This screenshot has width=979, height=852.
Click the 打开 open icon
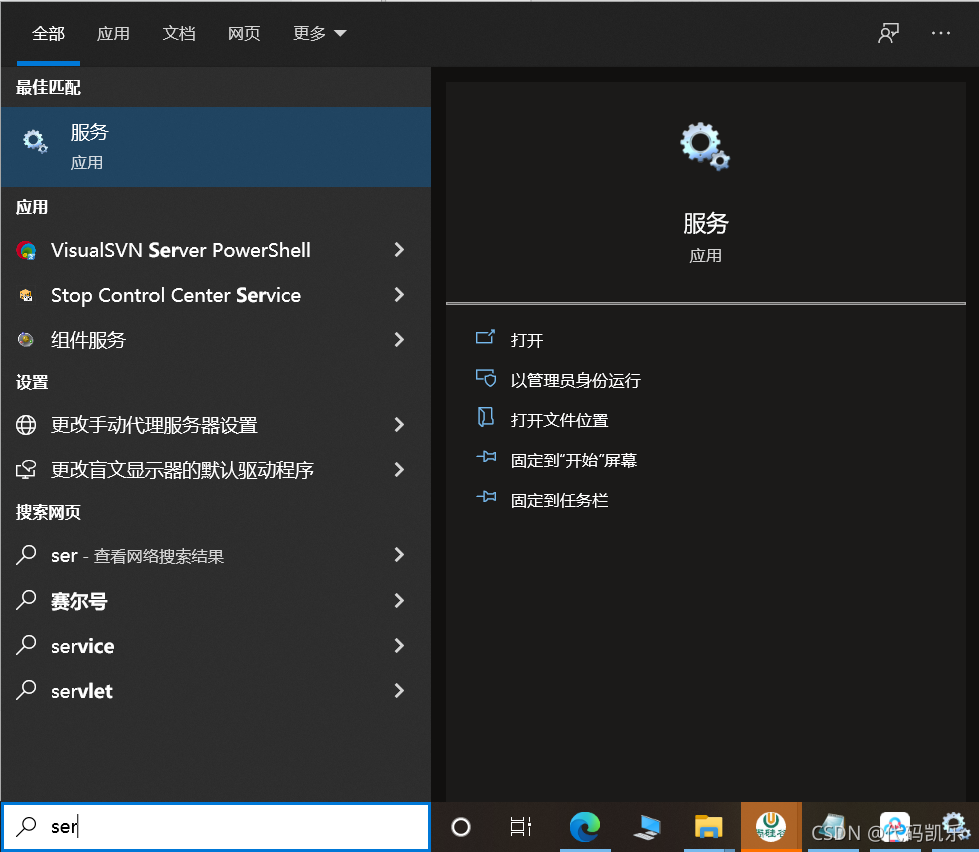point(485,338)
